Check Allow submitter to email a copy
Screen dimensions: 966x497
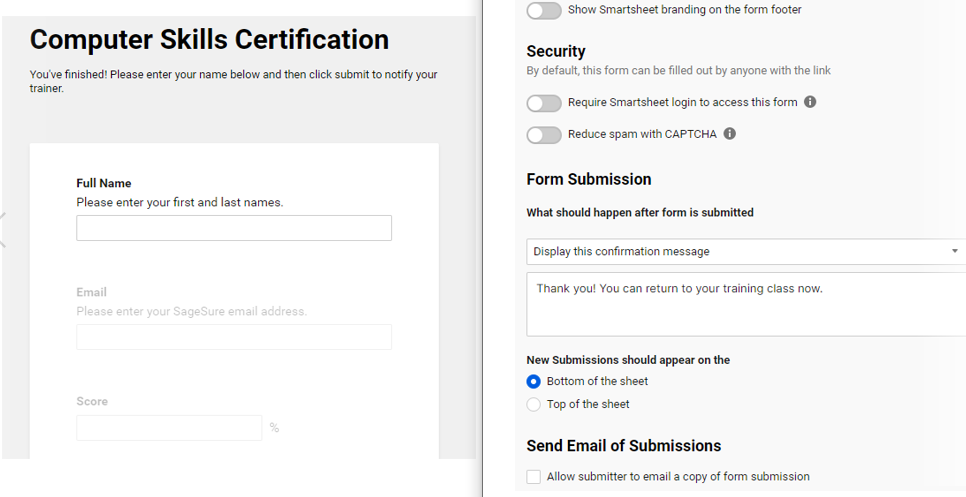coord(534,477)
